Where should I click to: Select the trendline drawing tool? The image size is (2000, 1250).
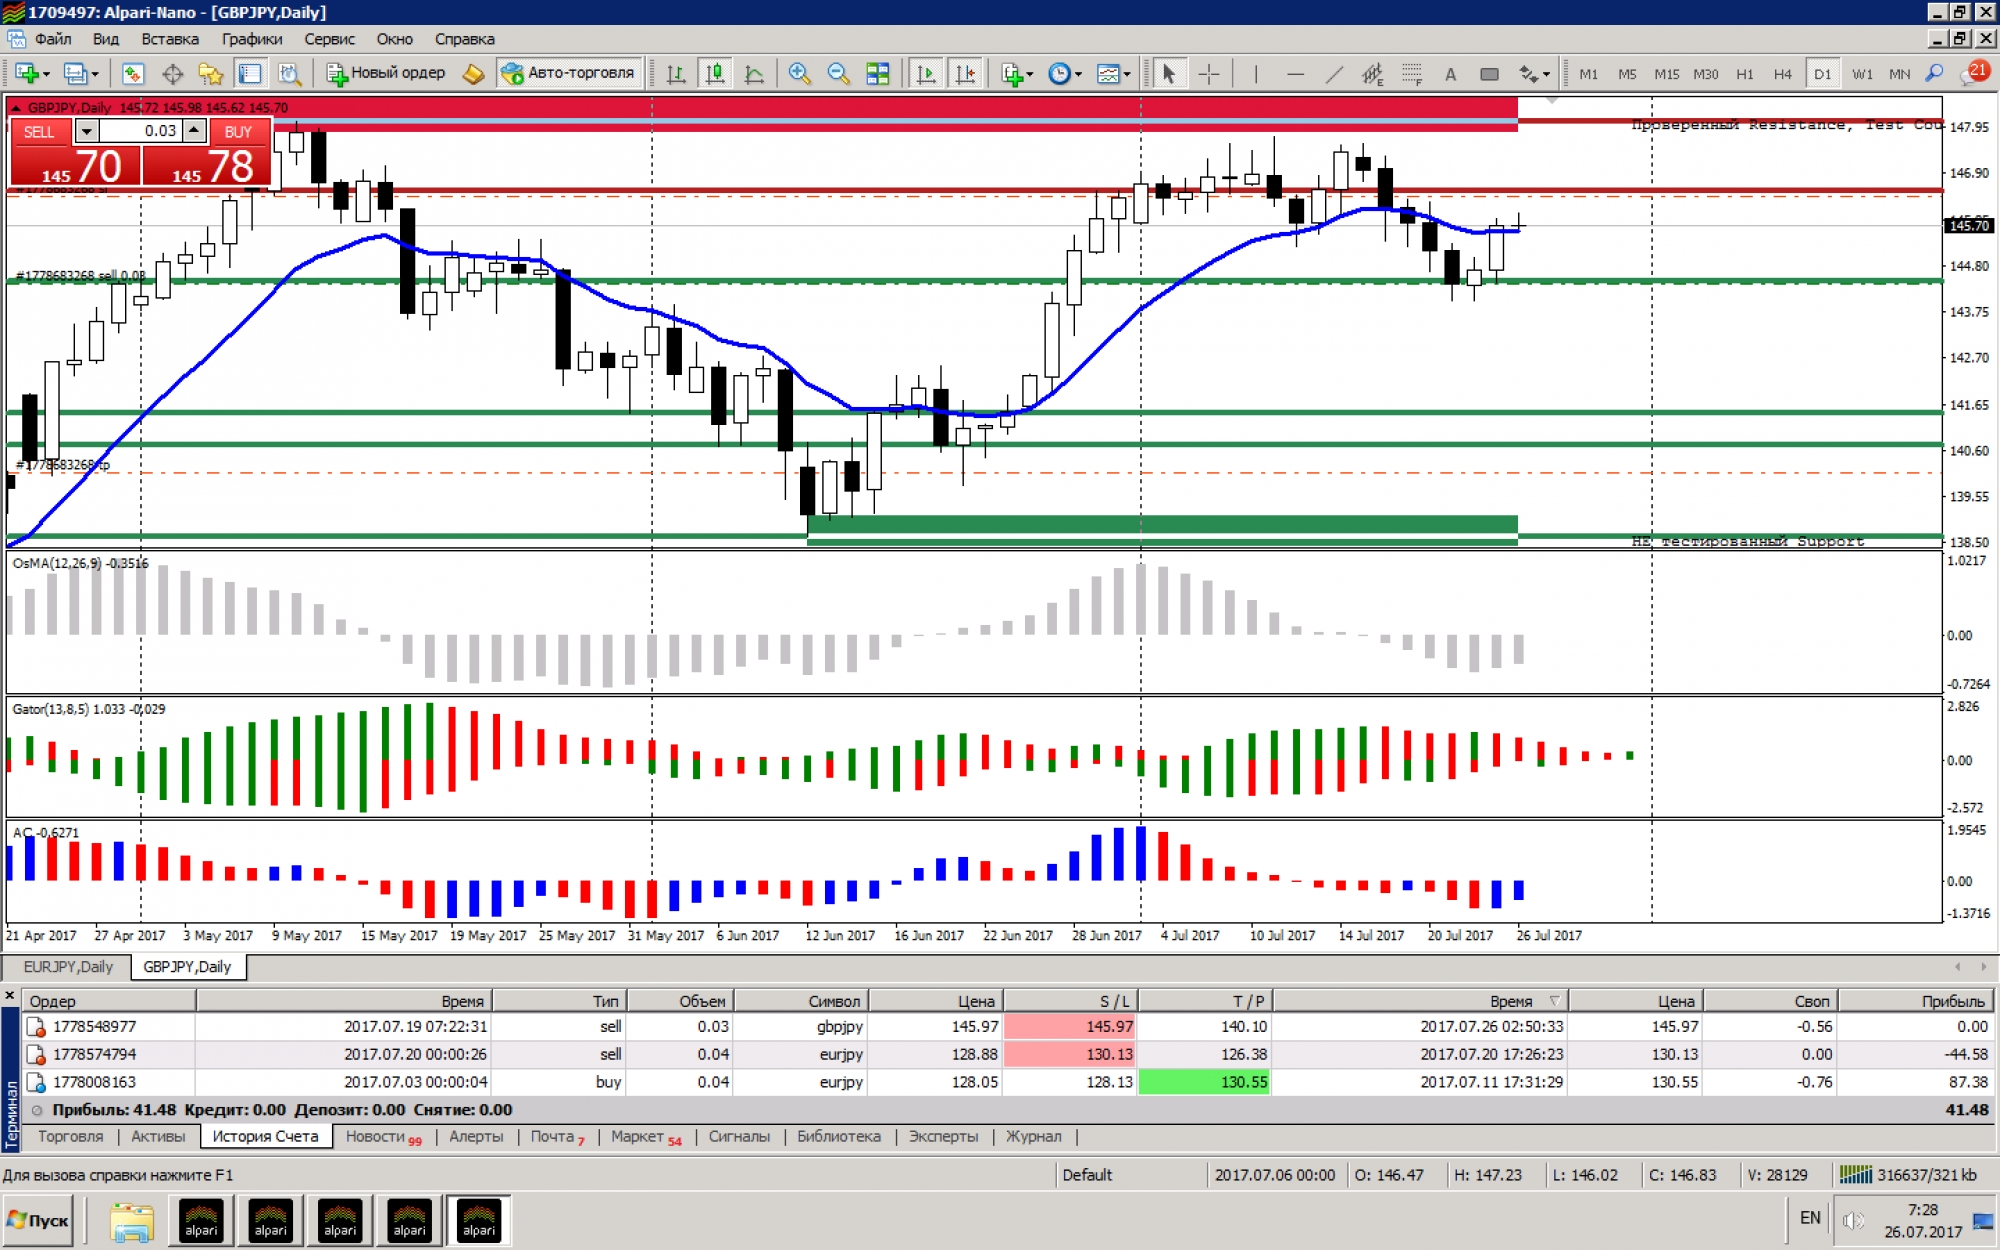click(1333, 73)
